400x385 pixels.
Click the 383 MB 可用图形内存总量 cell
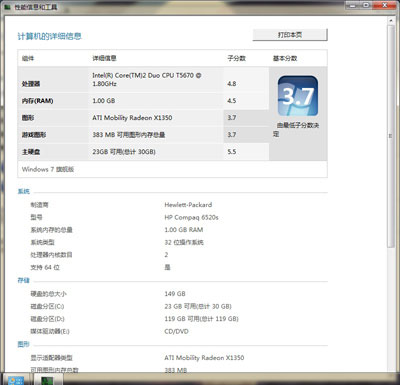(x=129, y=135)
